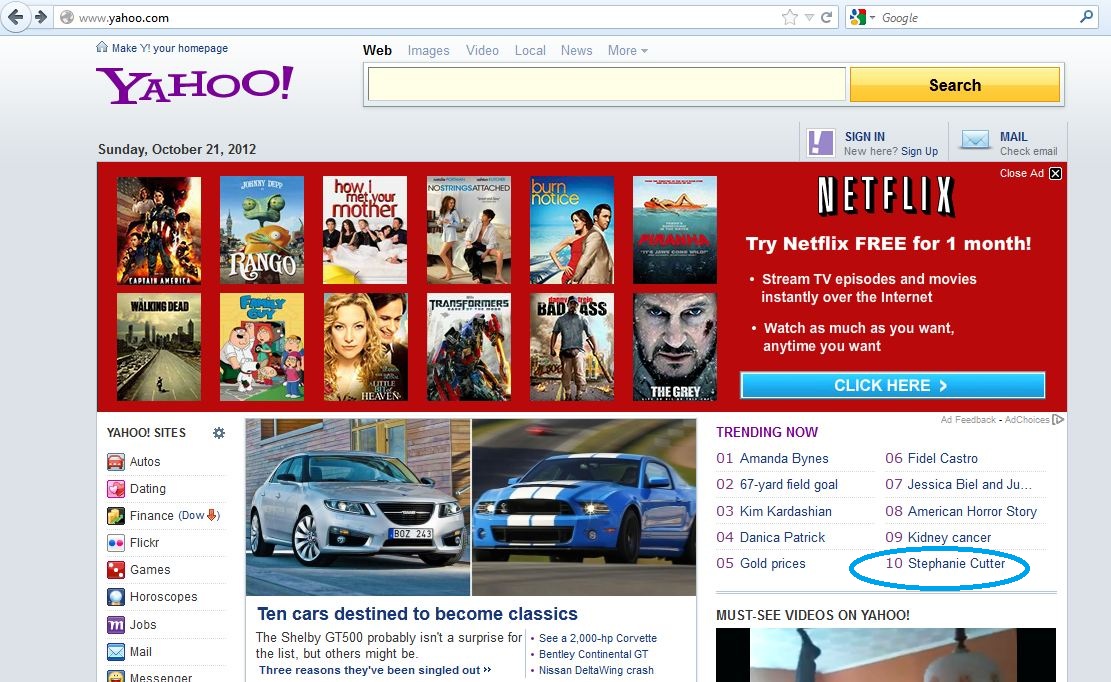Select the News search tab
This screenshot has width=1111, height=682.
pyautogui.click(x=576, y=50)
